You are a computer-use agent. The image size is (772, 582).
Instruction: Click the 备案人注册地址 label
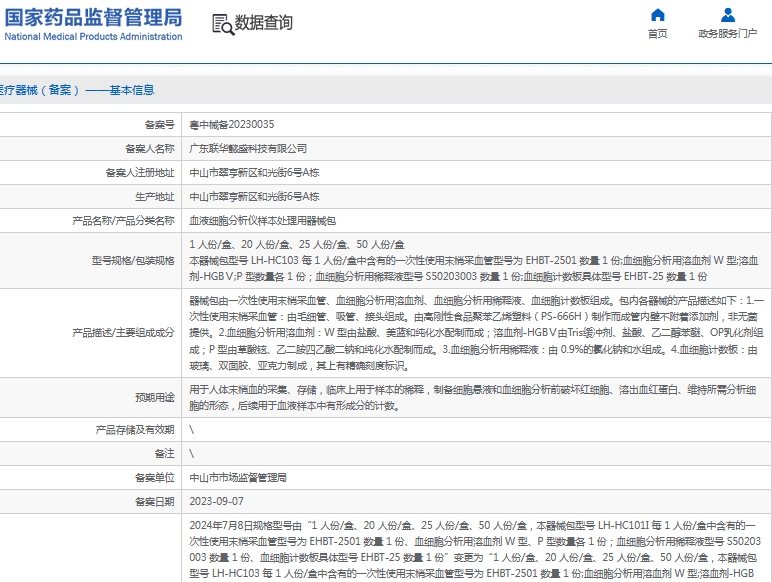point(140,173)
